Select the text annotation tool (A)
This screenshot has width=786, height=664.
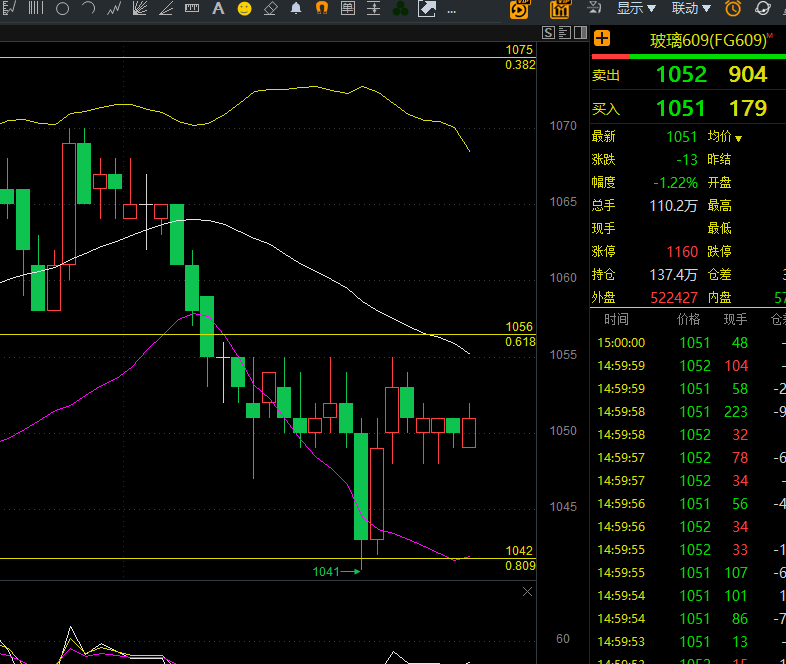click(218, 8)
